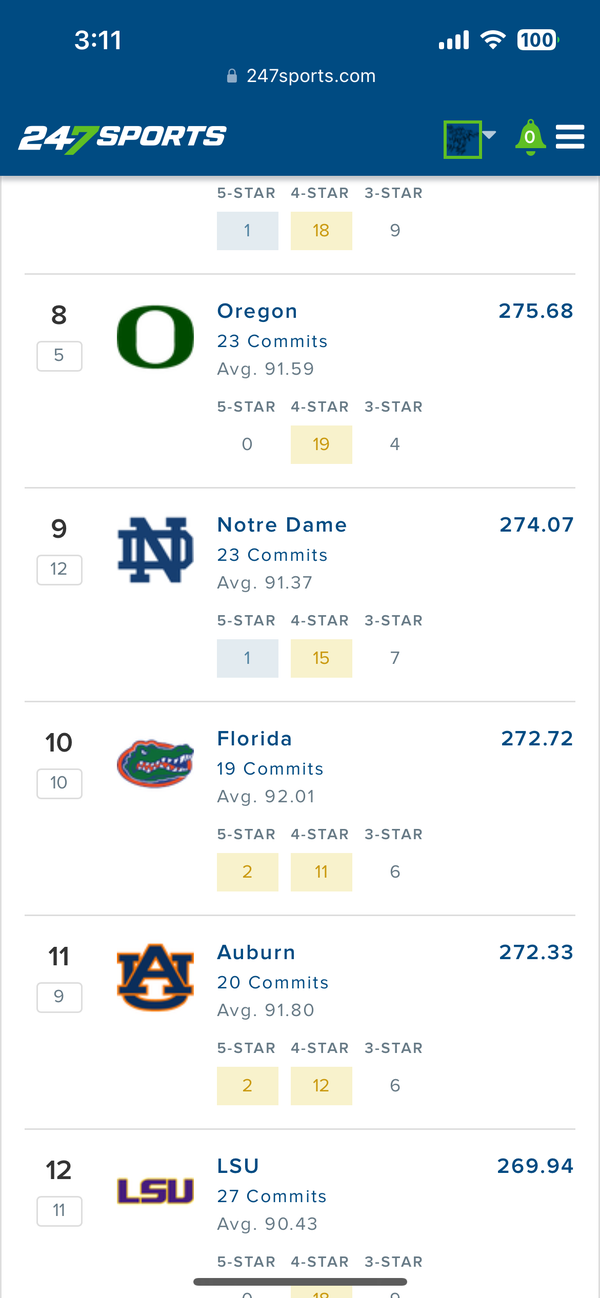Screen dimensions: 600x1298
Task: Select Notre Dame's 5-star count box
Action: click(x=247, y=658)
